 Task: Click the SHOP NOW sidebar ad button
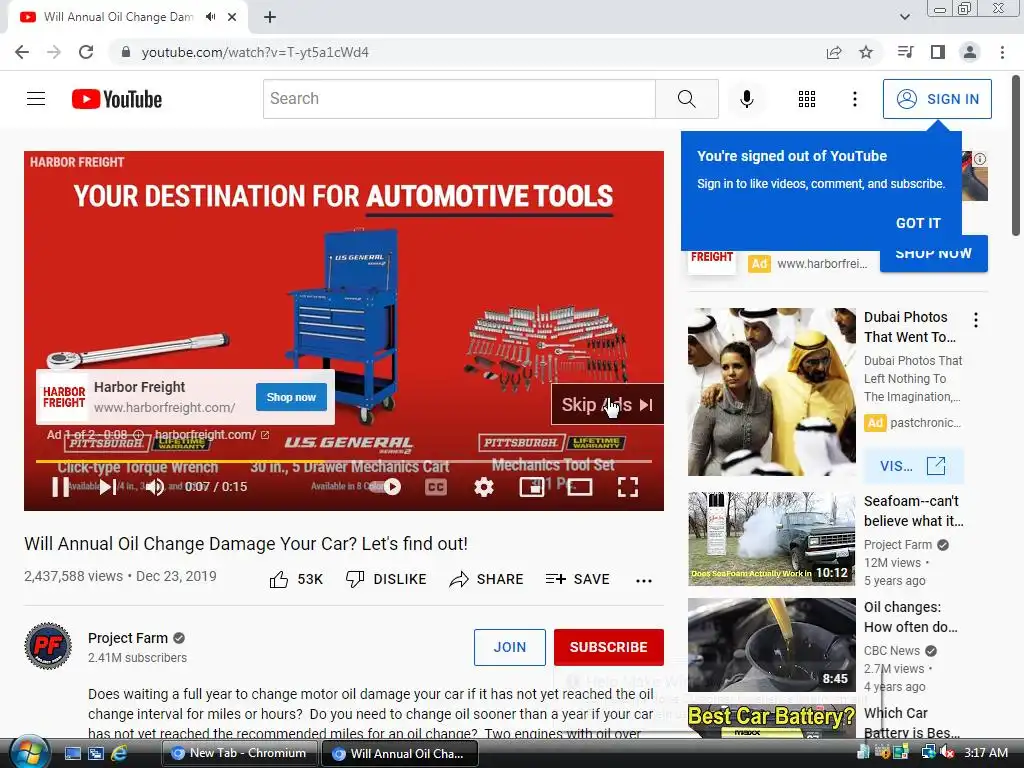click(933, 254)
